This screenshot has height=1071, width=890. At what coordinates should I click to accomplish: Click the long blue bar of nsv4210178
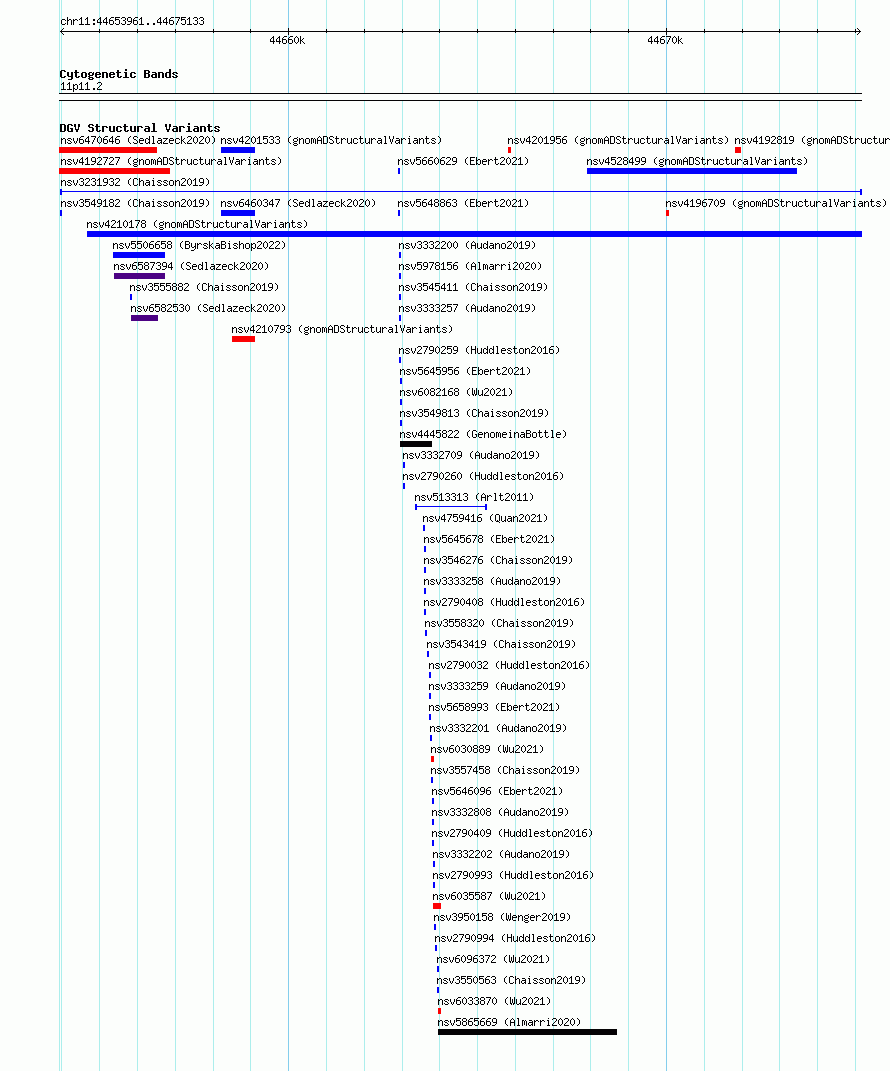click(x=474, y=234)
